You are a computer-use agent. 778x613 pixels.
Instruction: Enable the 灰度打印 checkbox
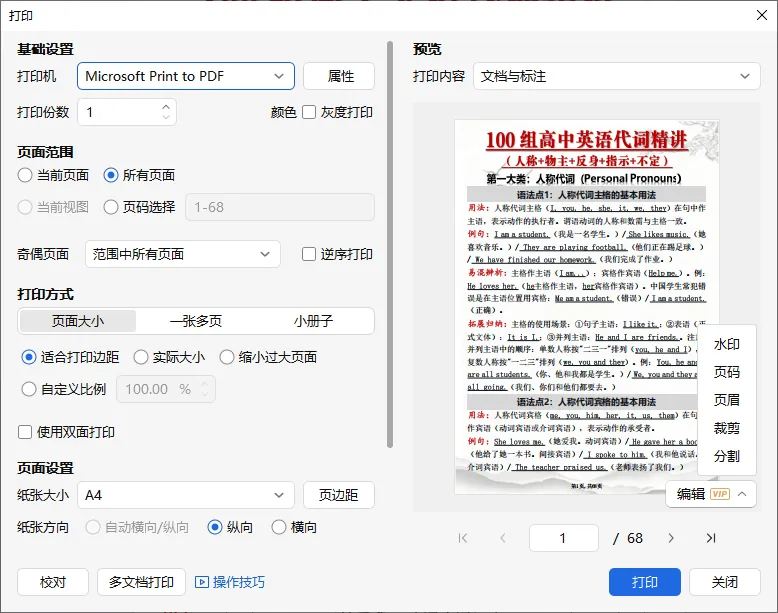point(309,112)
